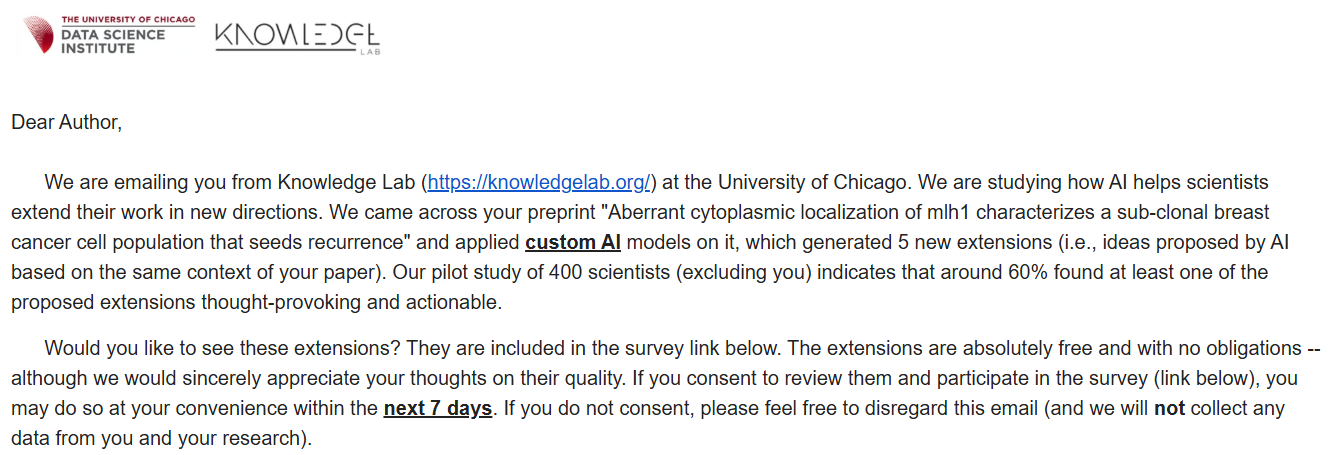Open the knowledgelab.org hyperlink
This screenshot has width=1328, height=455.
tap(540, 182)
